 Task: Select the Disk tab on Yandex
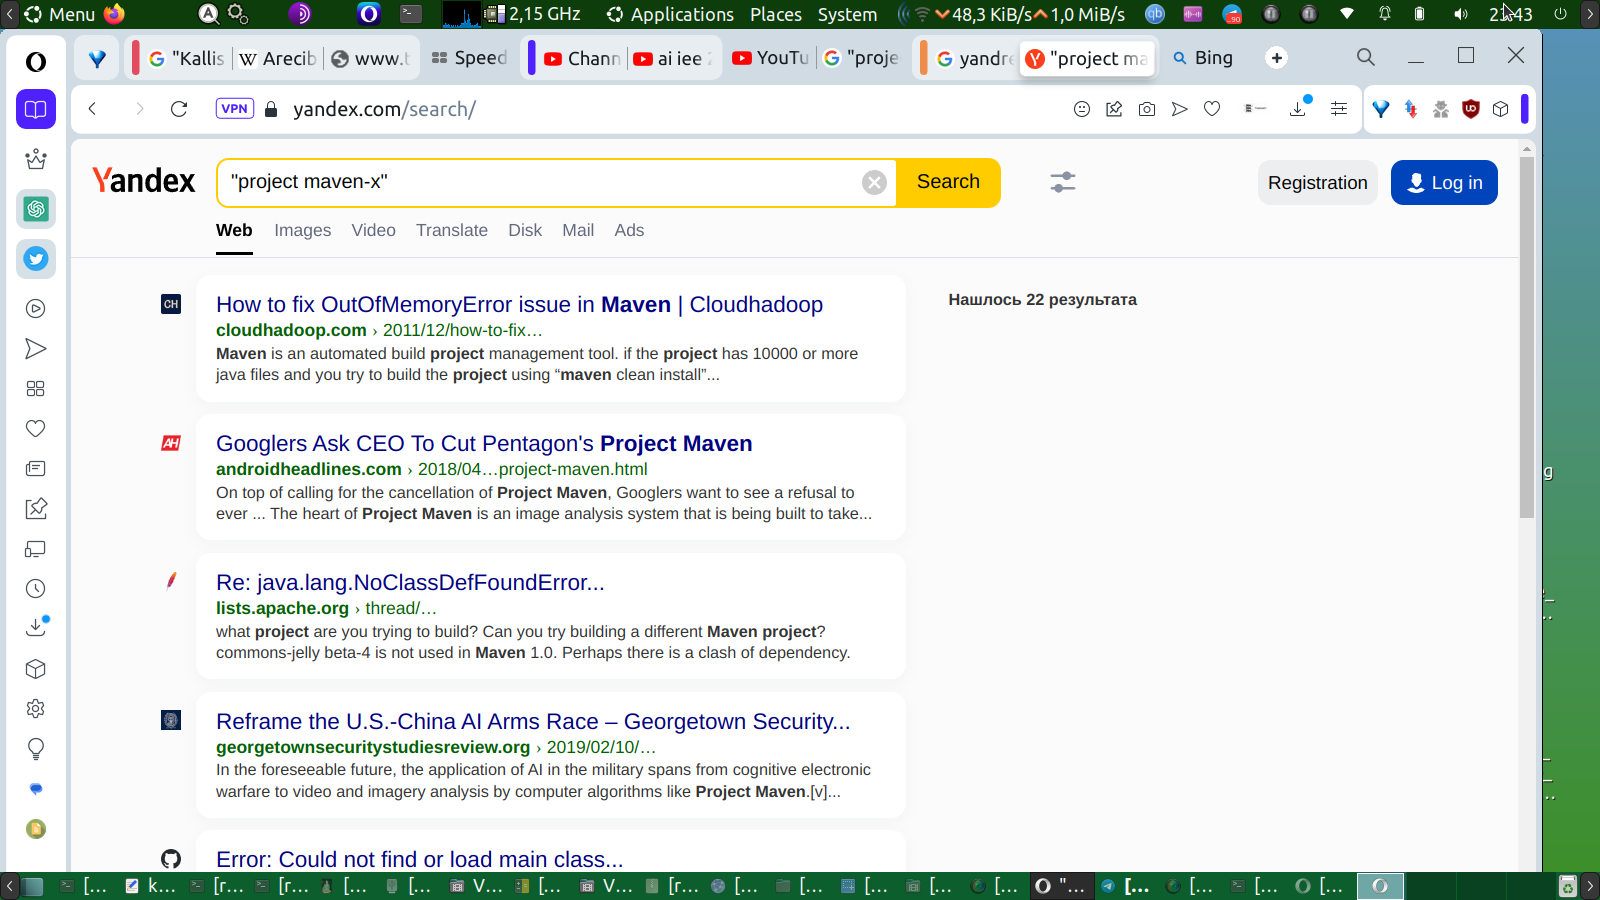coord(525,231)
